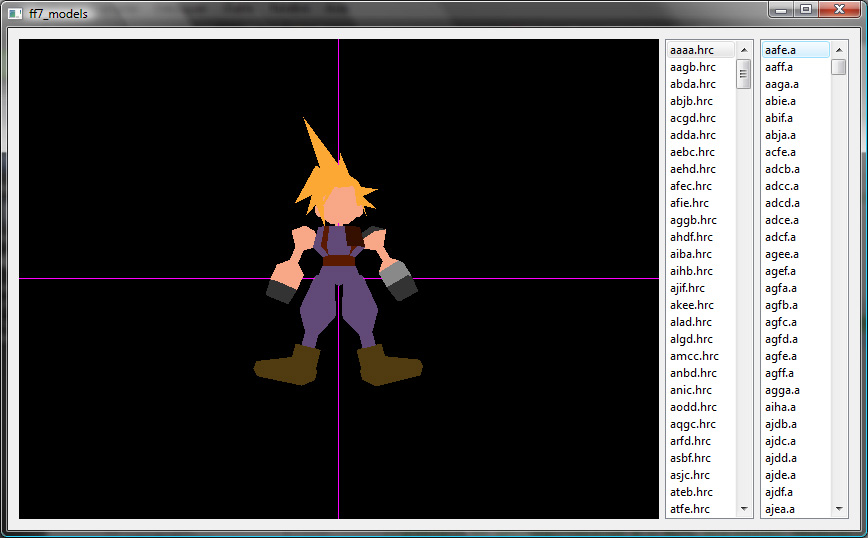Select aaga.a in the animation list
This screenshot has height=538, width=868.
click(x=796, y=84)
